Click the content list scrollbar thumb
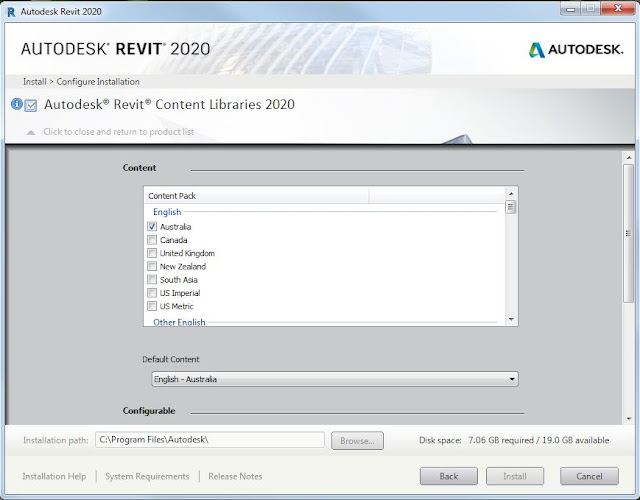Viewport: 640px width, 500px height. (511, 207)
